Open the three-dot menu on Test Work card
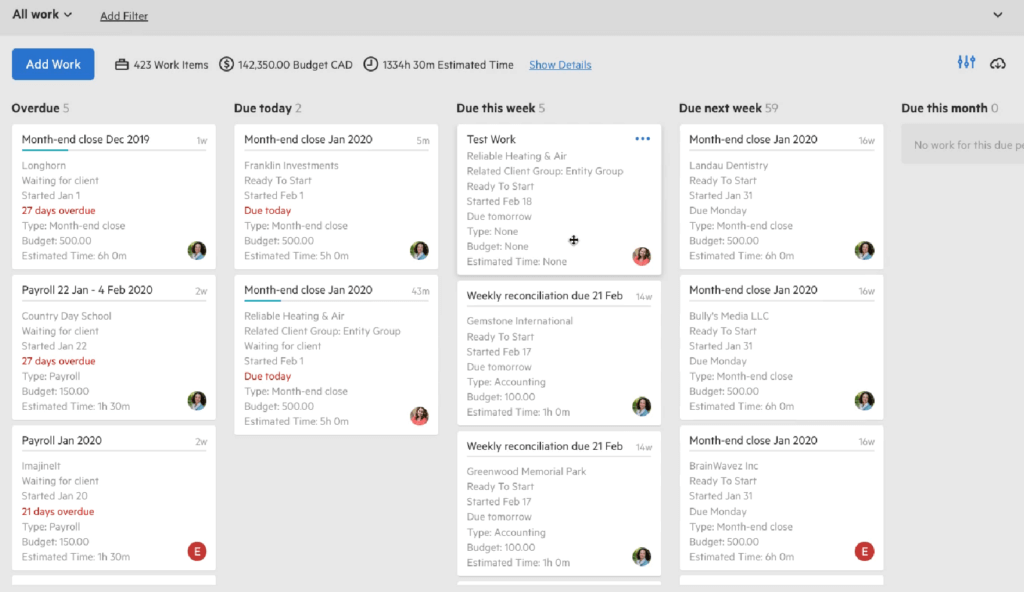The image size is (1024, 592). point(643,139)
